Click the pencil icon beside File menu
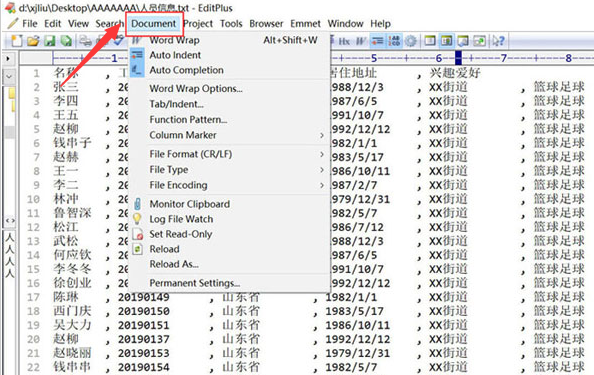 pyautogui.click(x=13, y=23)
